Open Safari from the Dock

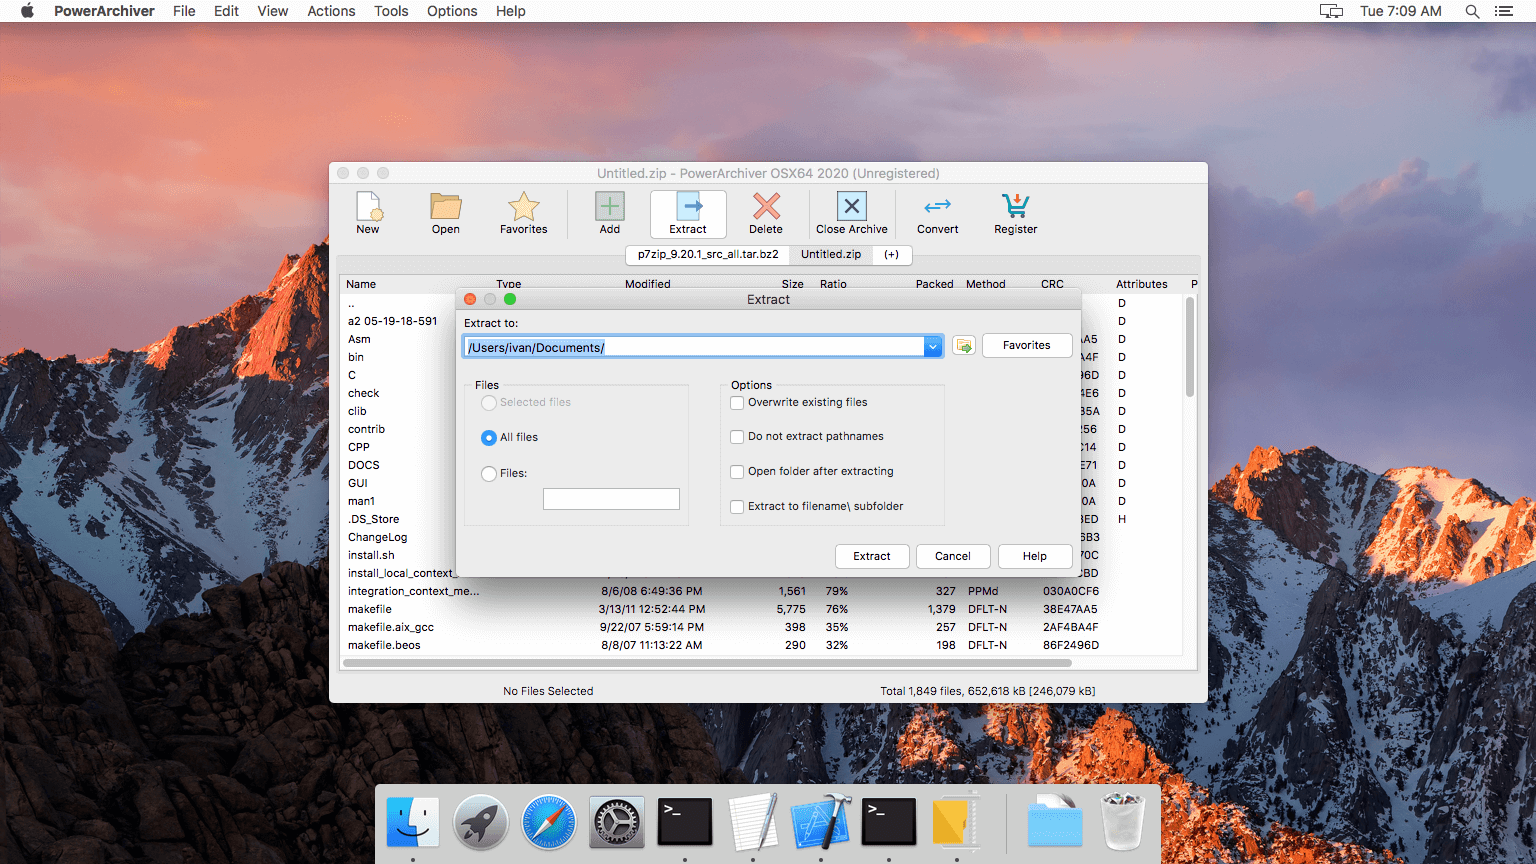[x=549, y=823]
